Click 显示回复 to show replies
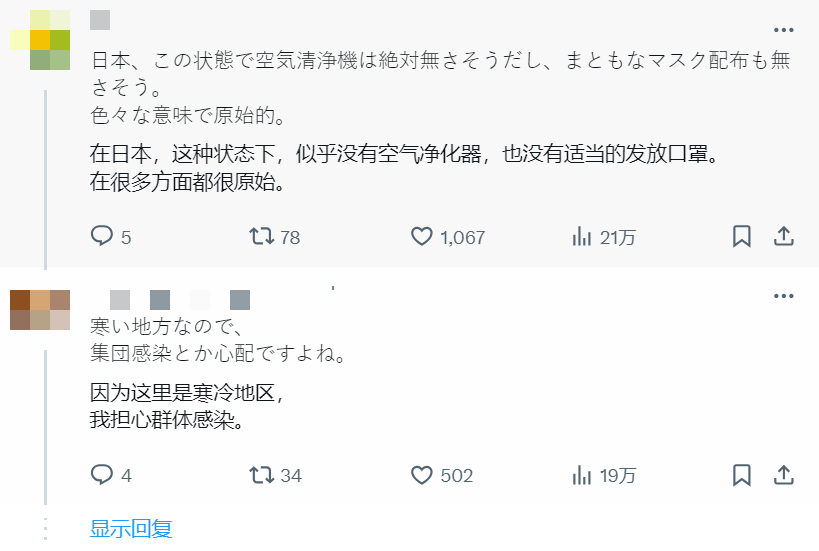This screenshot has height=551, width=819. (131, 529)
